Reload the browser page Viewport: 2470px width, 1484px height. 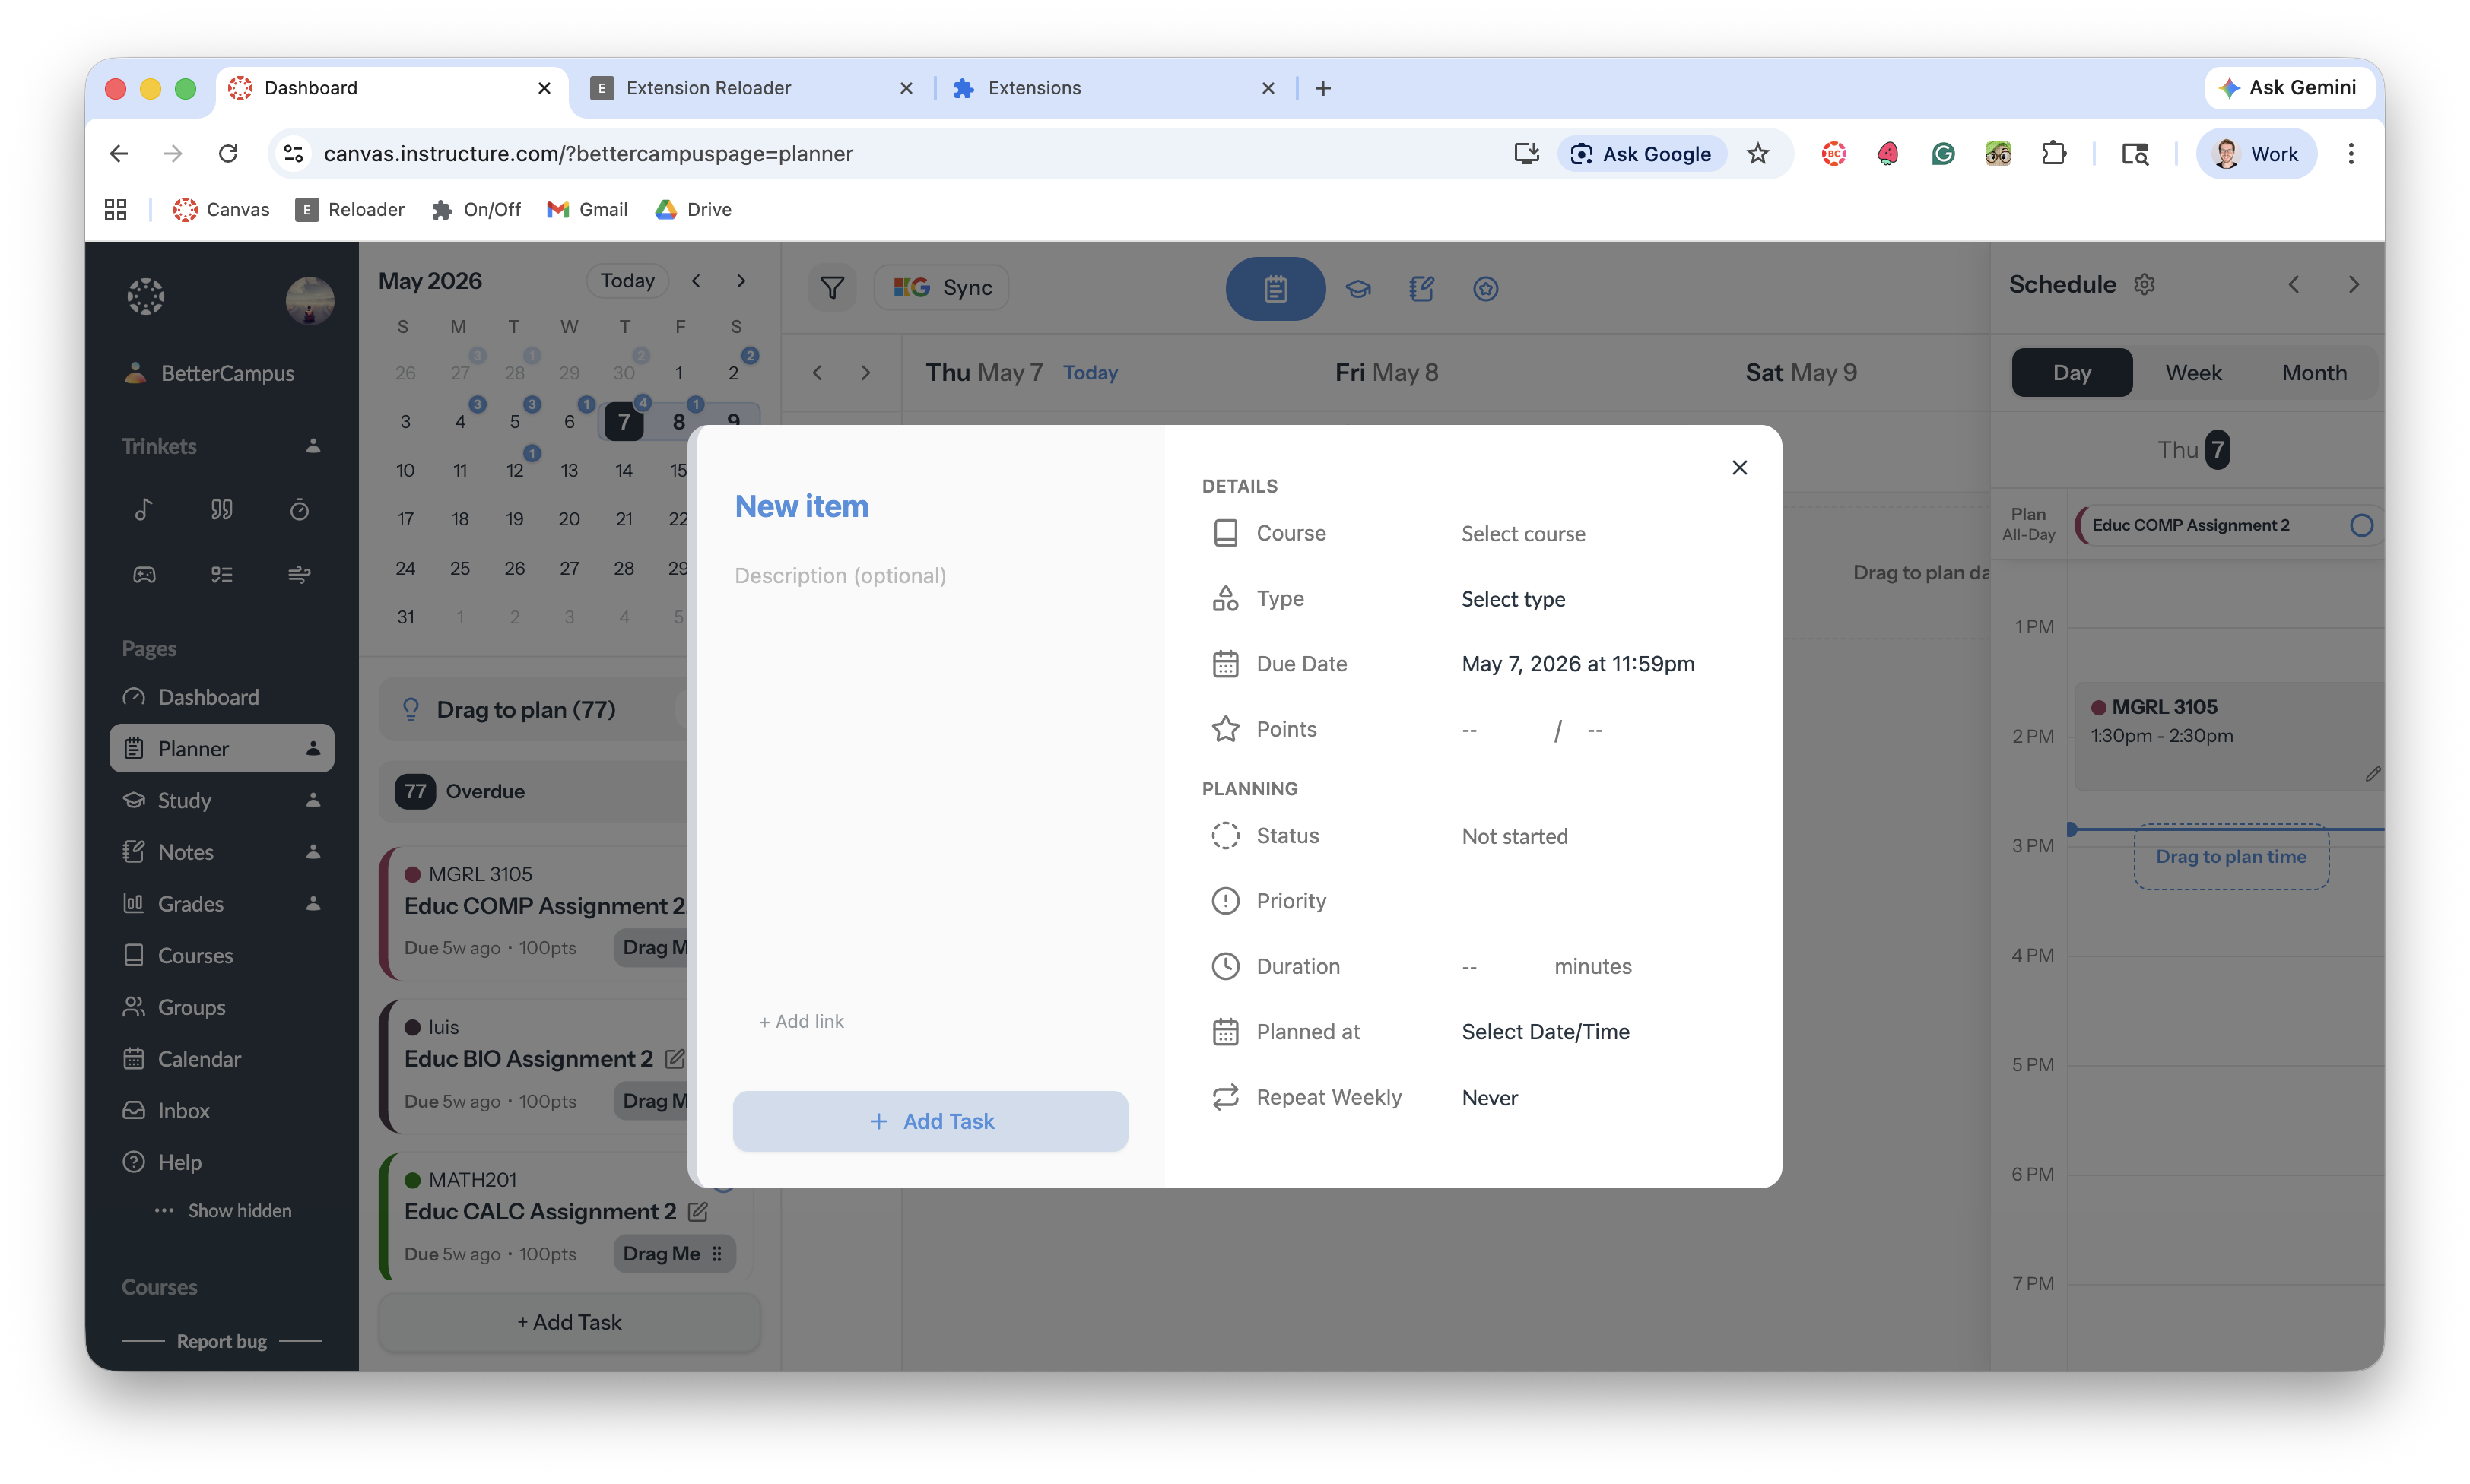228,154
